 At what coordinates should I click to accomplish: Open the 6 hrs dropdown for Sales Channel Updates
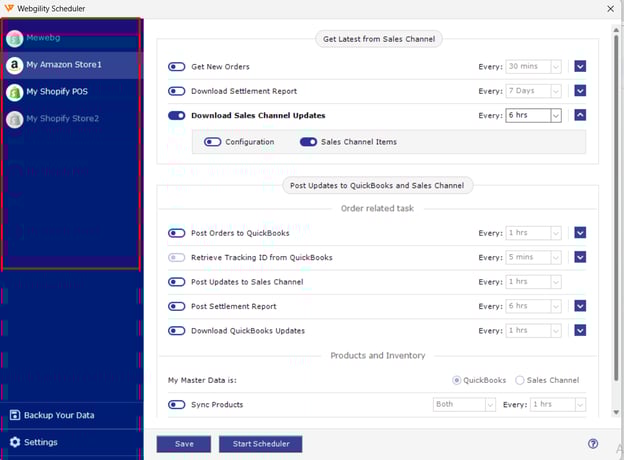click(x=533, y=115)
